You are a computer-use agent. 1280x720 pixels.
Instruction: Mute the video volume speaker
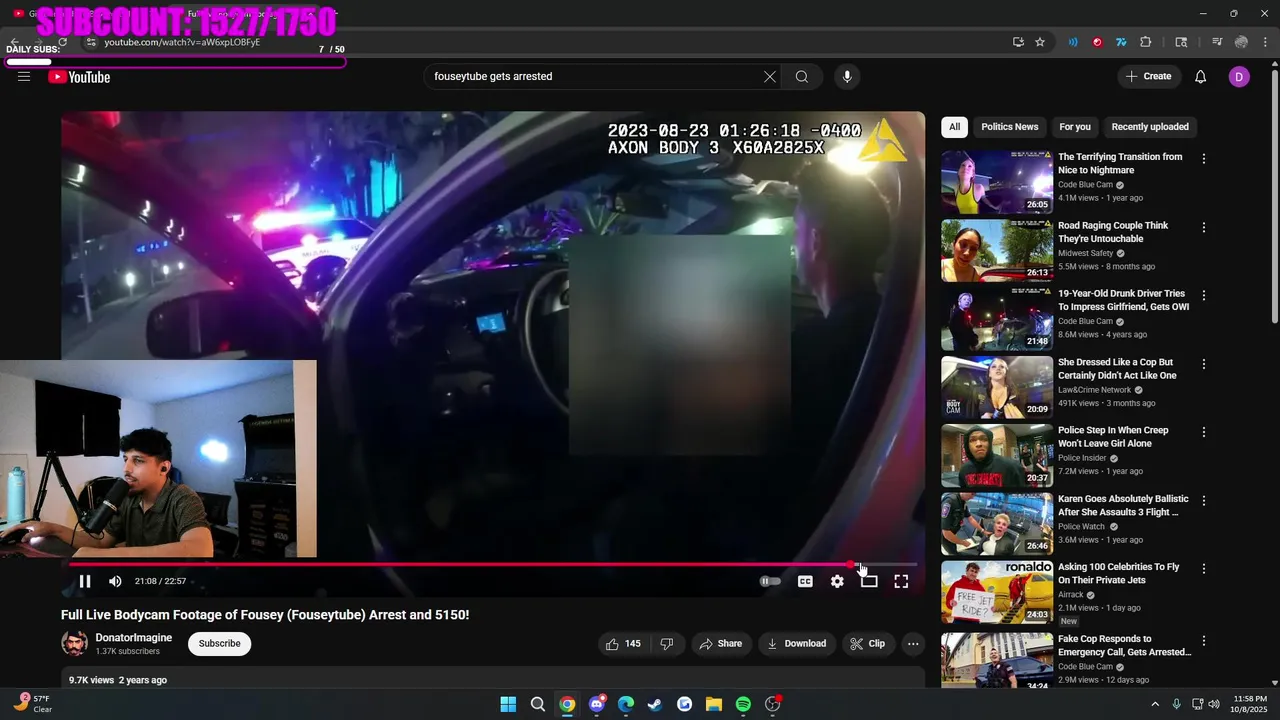pyautogui.click(x=115, y=581)
